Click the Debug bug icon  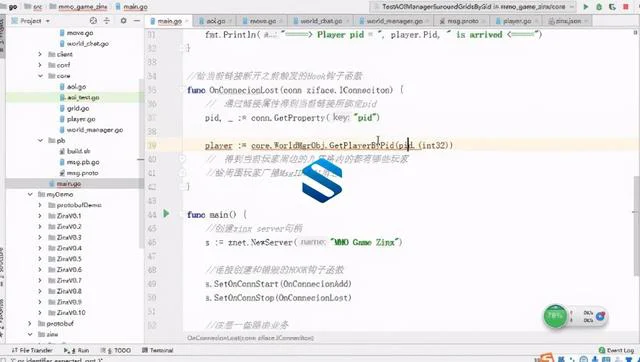coord(599,7)
